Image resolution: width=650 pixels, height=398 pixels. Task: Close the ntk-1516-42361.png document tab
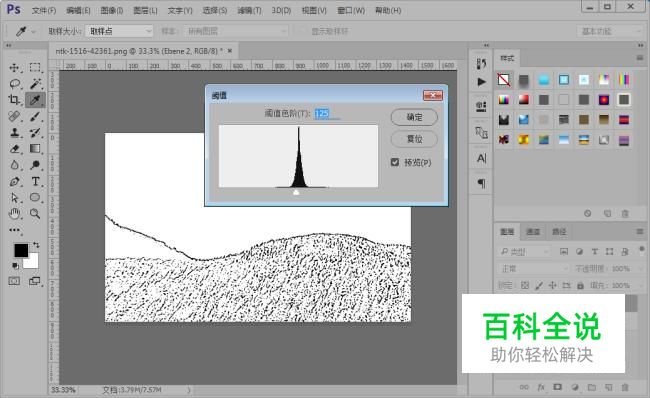(x=230, y=51)
